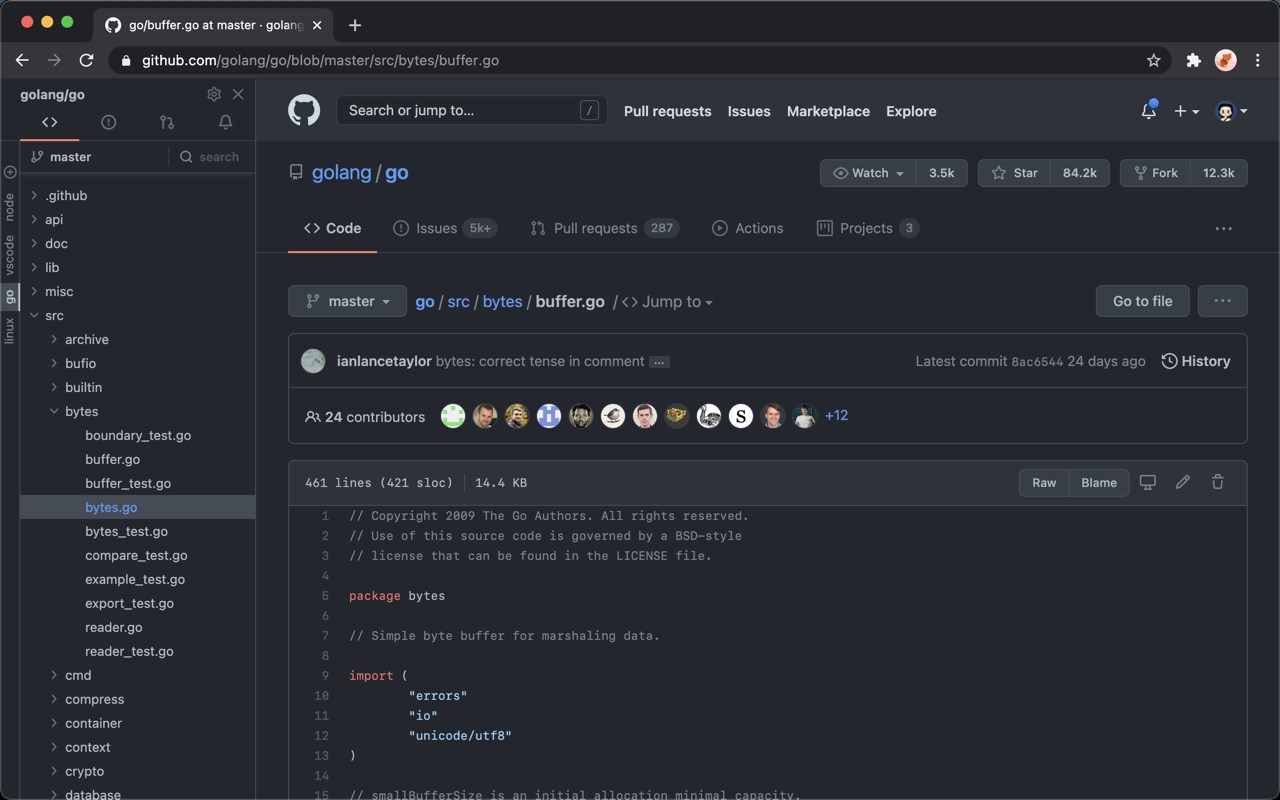Delete this file with trash icon
Screen dimensions: 1280x800
(x=1218, y=482)
